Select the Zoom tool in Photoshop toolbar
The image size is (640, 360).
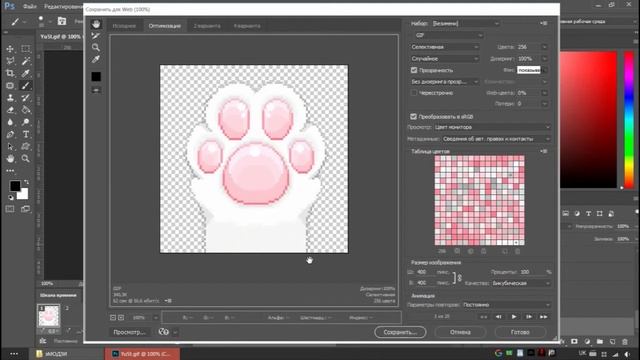point(25,158)
